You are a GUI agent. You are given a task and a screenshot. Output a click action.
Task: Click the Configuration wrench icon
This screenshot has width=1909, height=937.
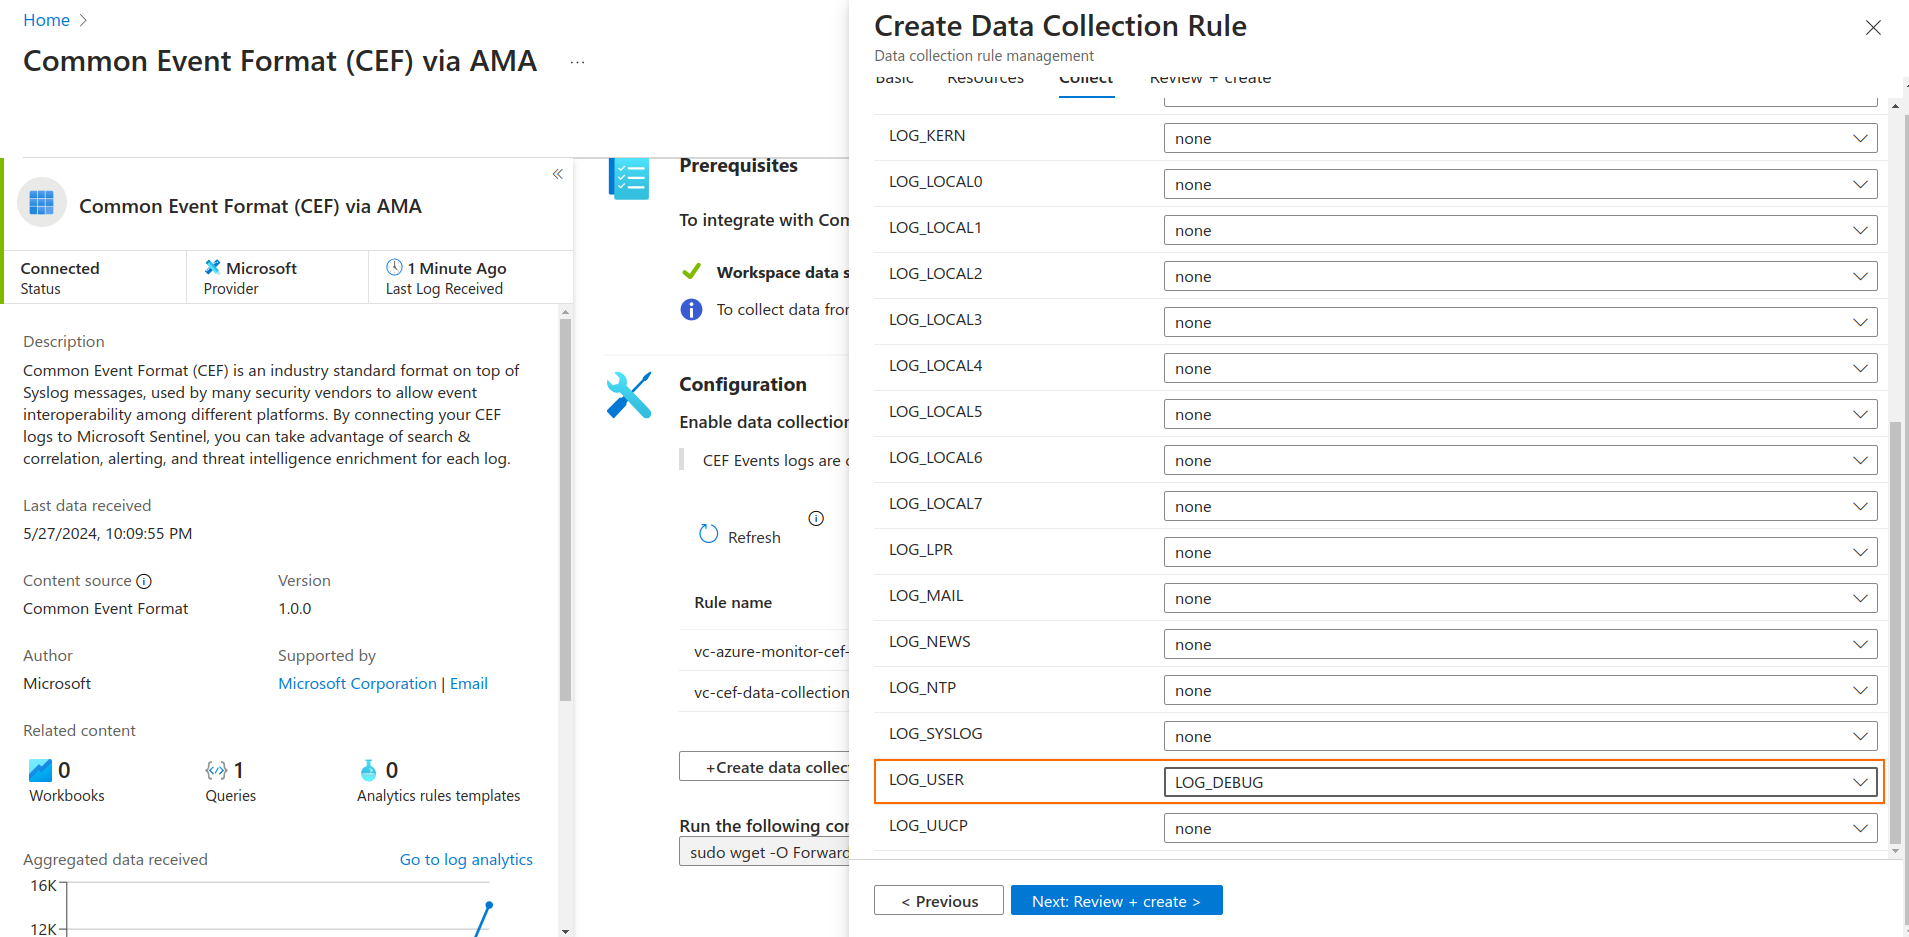pos(629,395)
